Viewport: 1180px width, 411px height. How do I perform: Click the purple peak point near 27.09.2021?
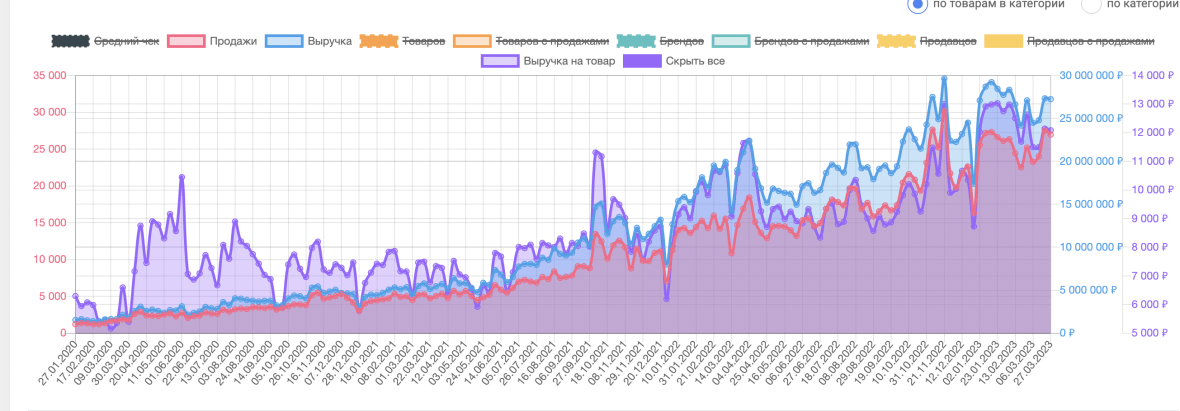pos(595,153)
